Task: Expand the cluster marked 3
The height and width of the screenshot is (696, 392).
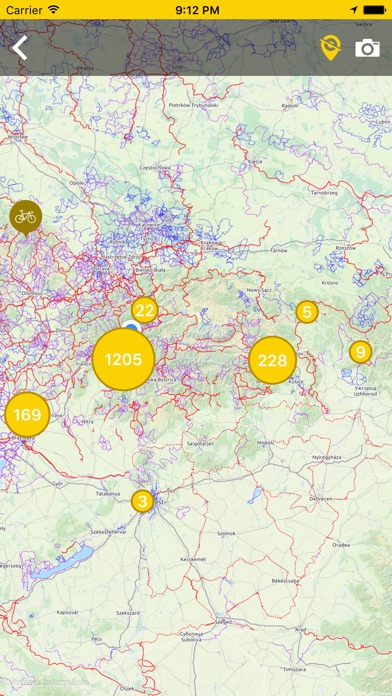Action: pyautogui.click(x=143, y=502)
